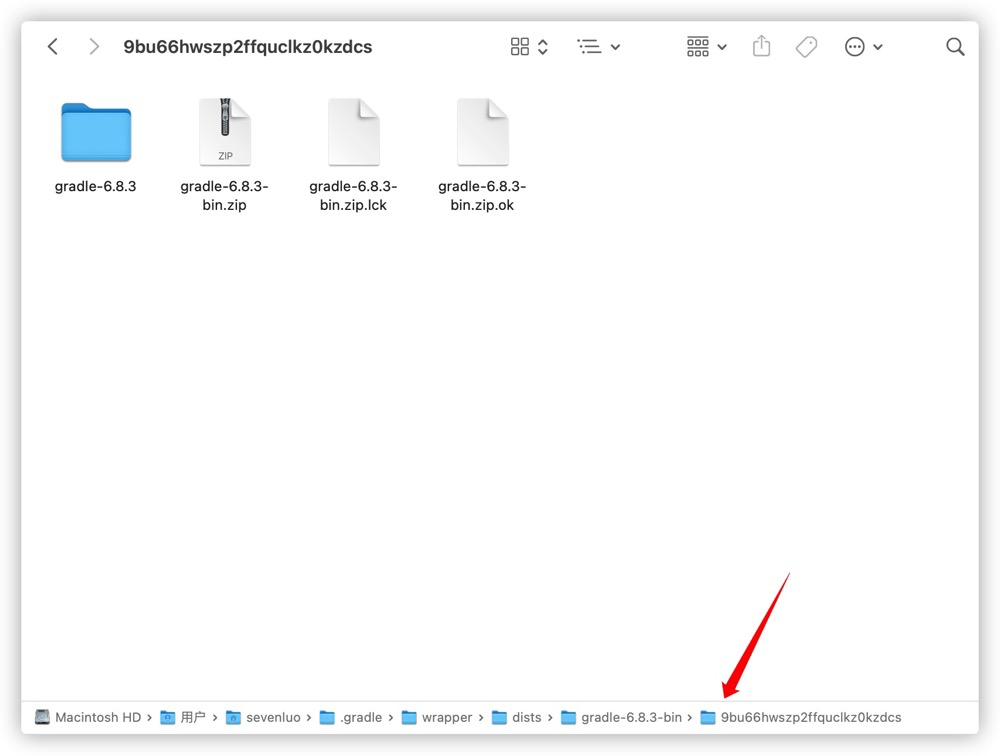The image size is (1000, 756).
Task: Go forward with the right chevron
Action: pyautogui.click(x=94, y=47)
